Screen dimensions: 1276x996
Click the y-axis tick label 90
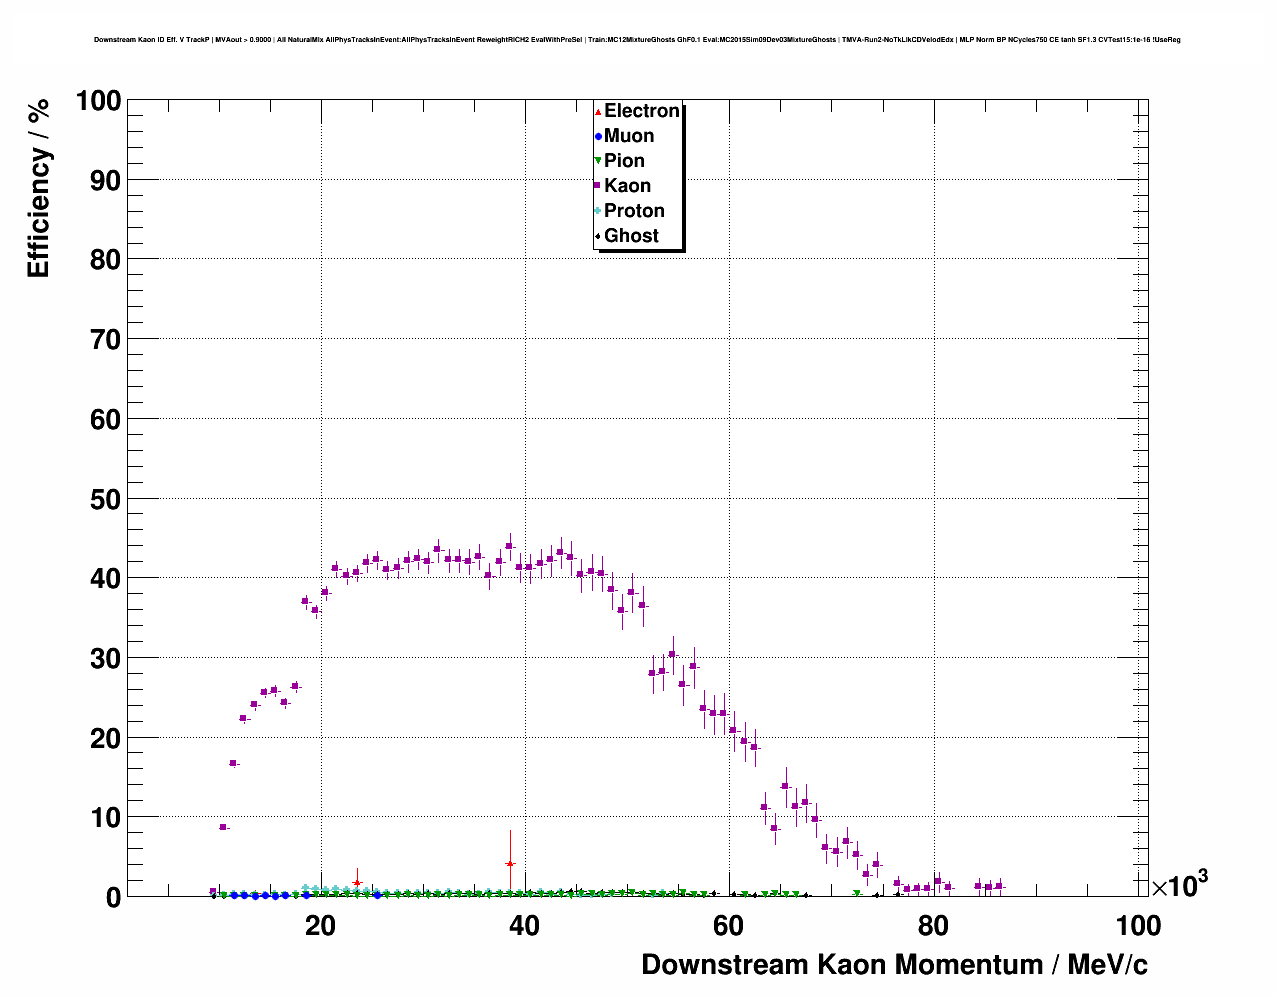point(106,181)
